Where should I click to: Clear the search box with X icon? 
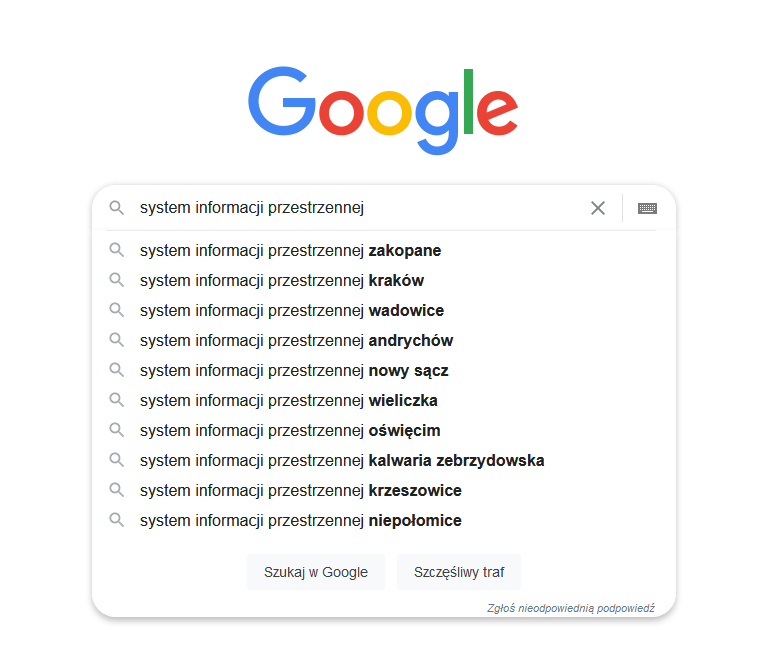tap(598, 208)
